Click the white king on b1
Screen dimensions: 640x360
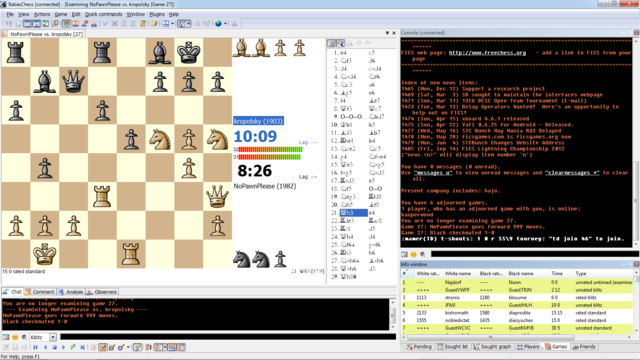(x=44, y=254)
